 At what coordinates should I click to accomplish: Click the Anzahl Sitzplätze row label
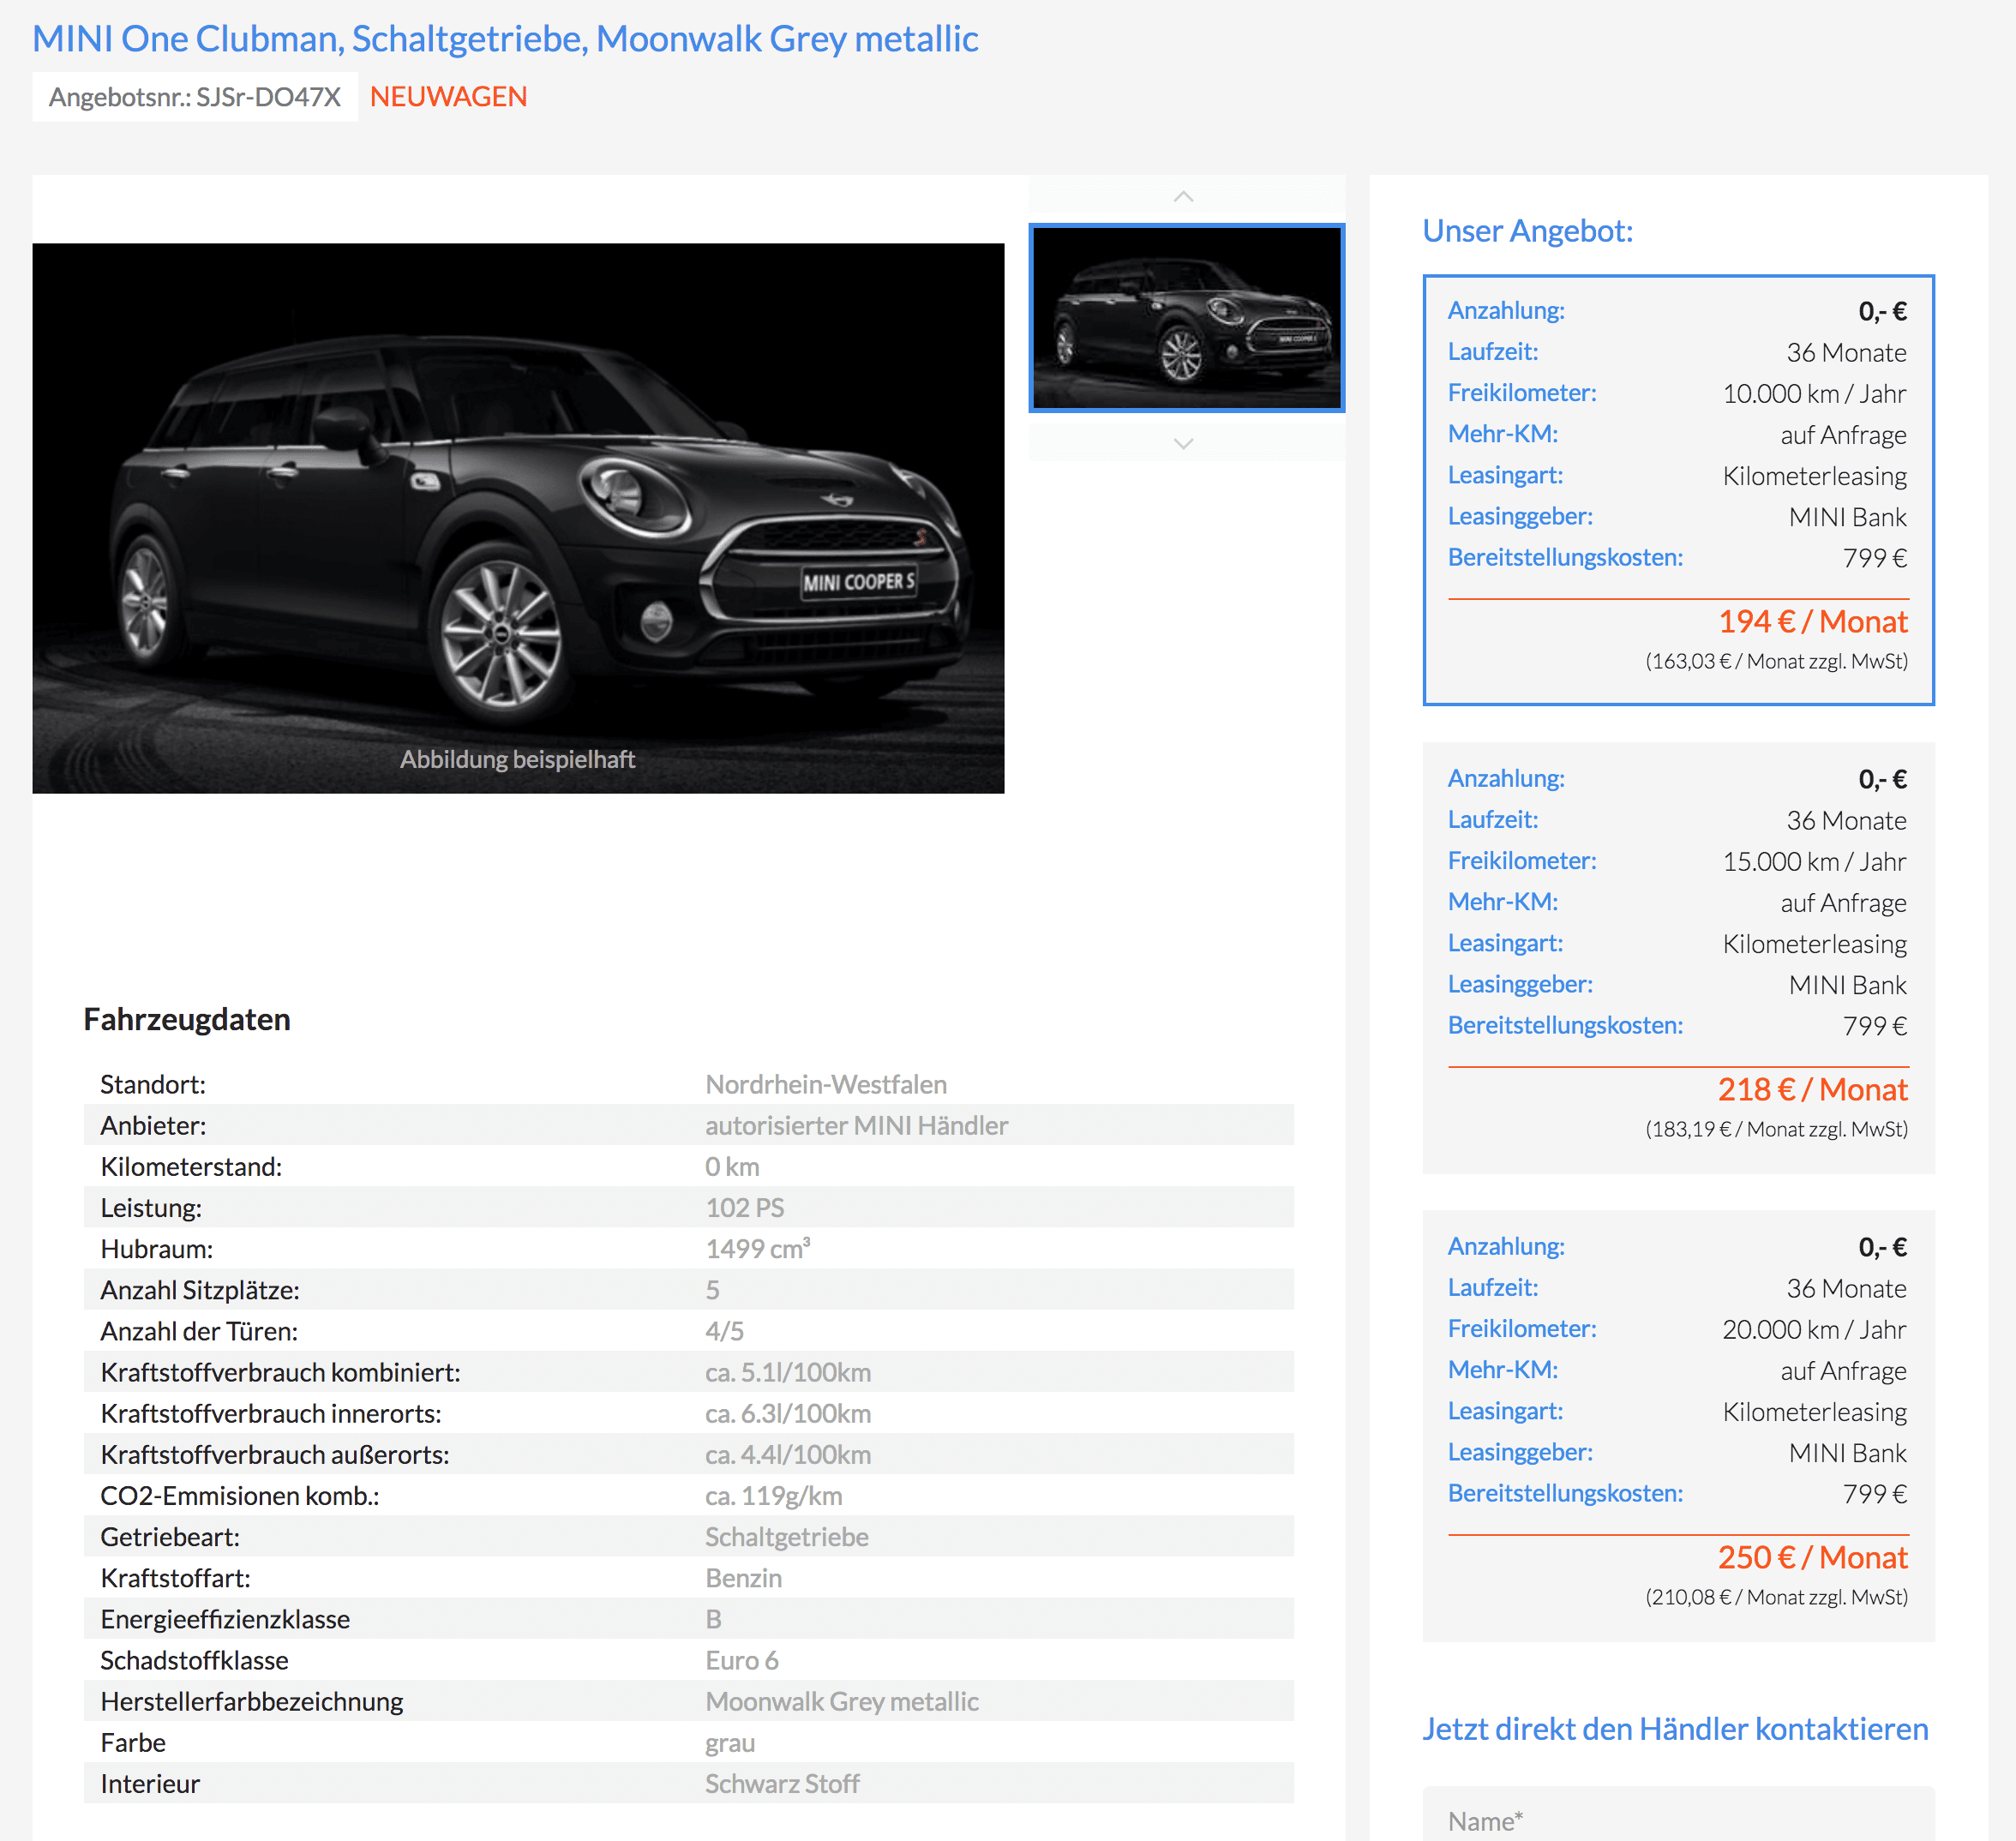pos(200,1290)
